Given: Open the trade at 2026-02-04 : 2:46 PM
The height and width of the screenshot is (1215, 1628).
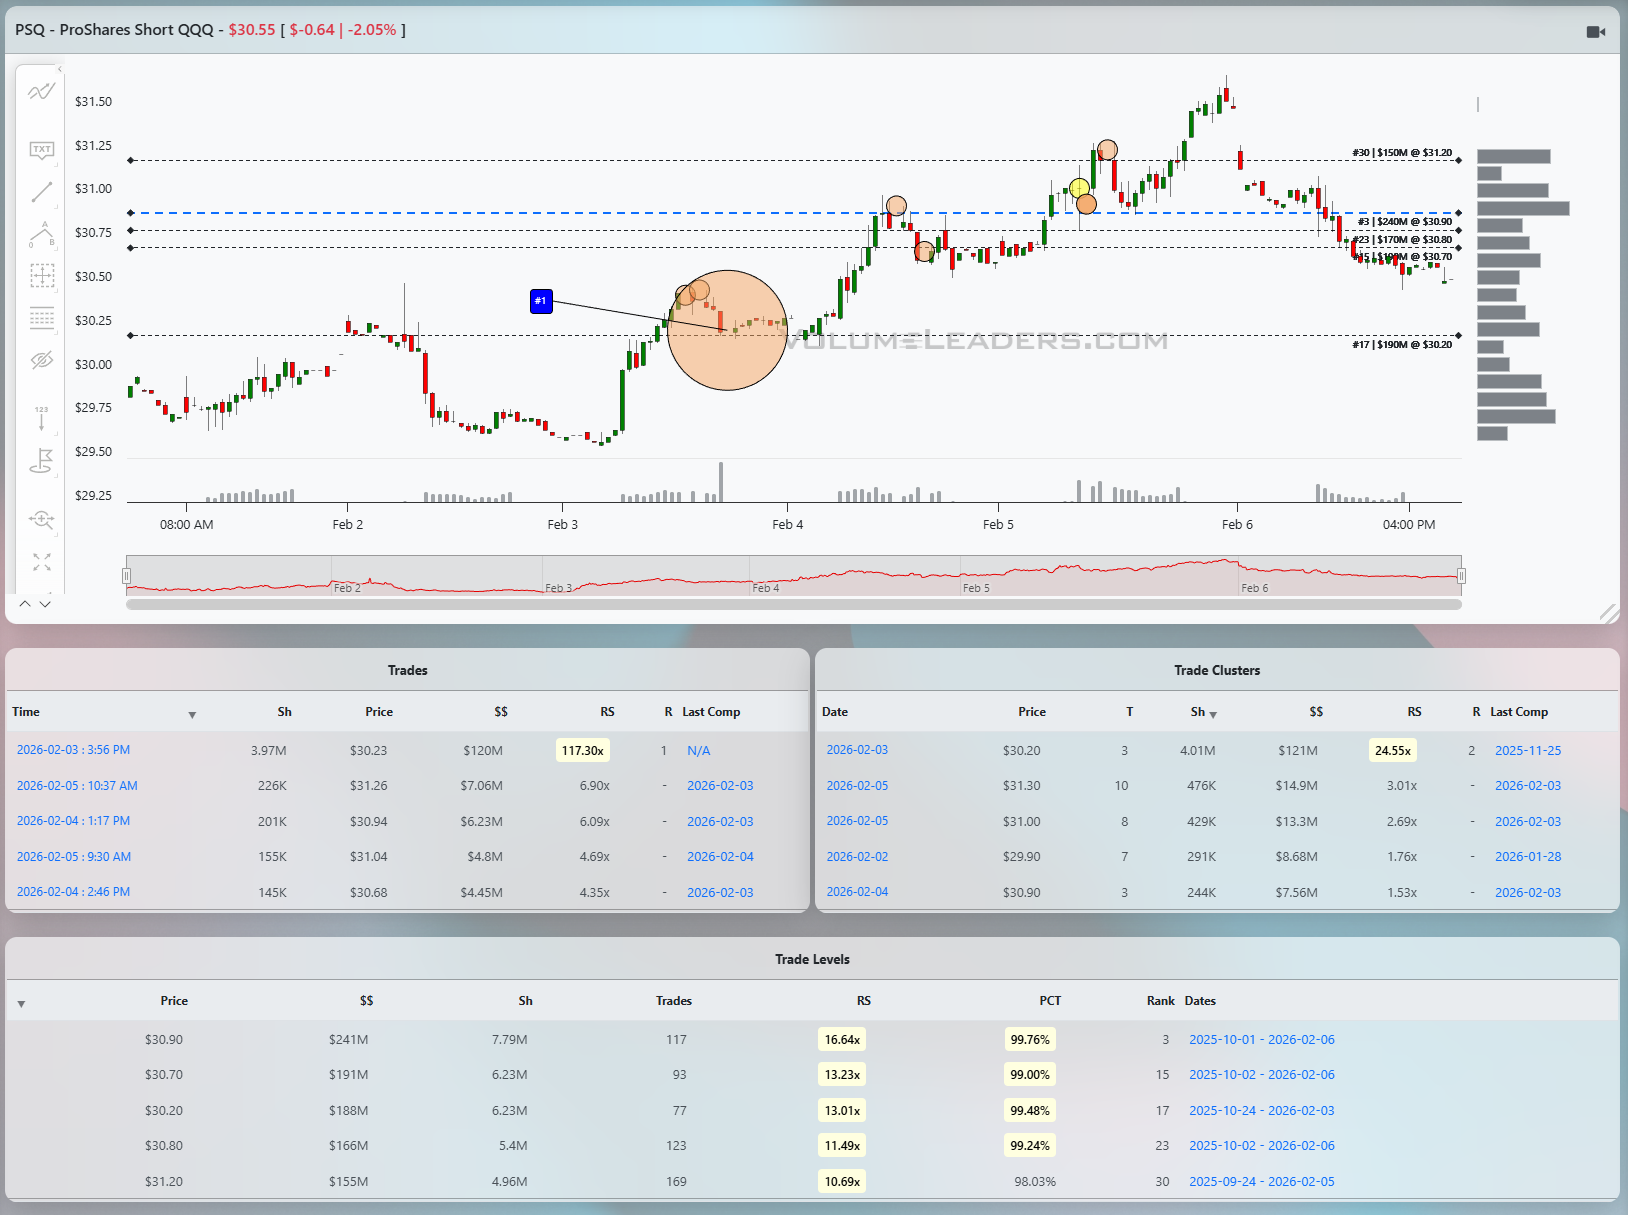Looking at the screenshot, I should 73,892.
